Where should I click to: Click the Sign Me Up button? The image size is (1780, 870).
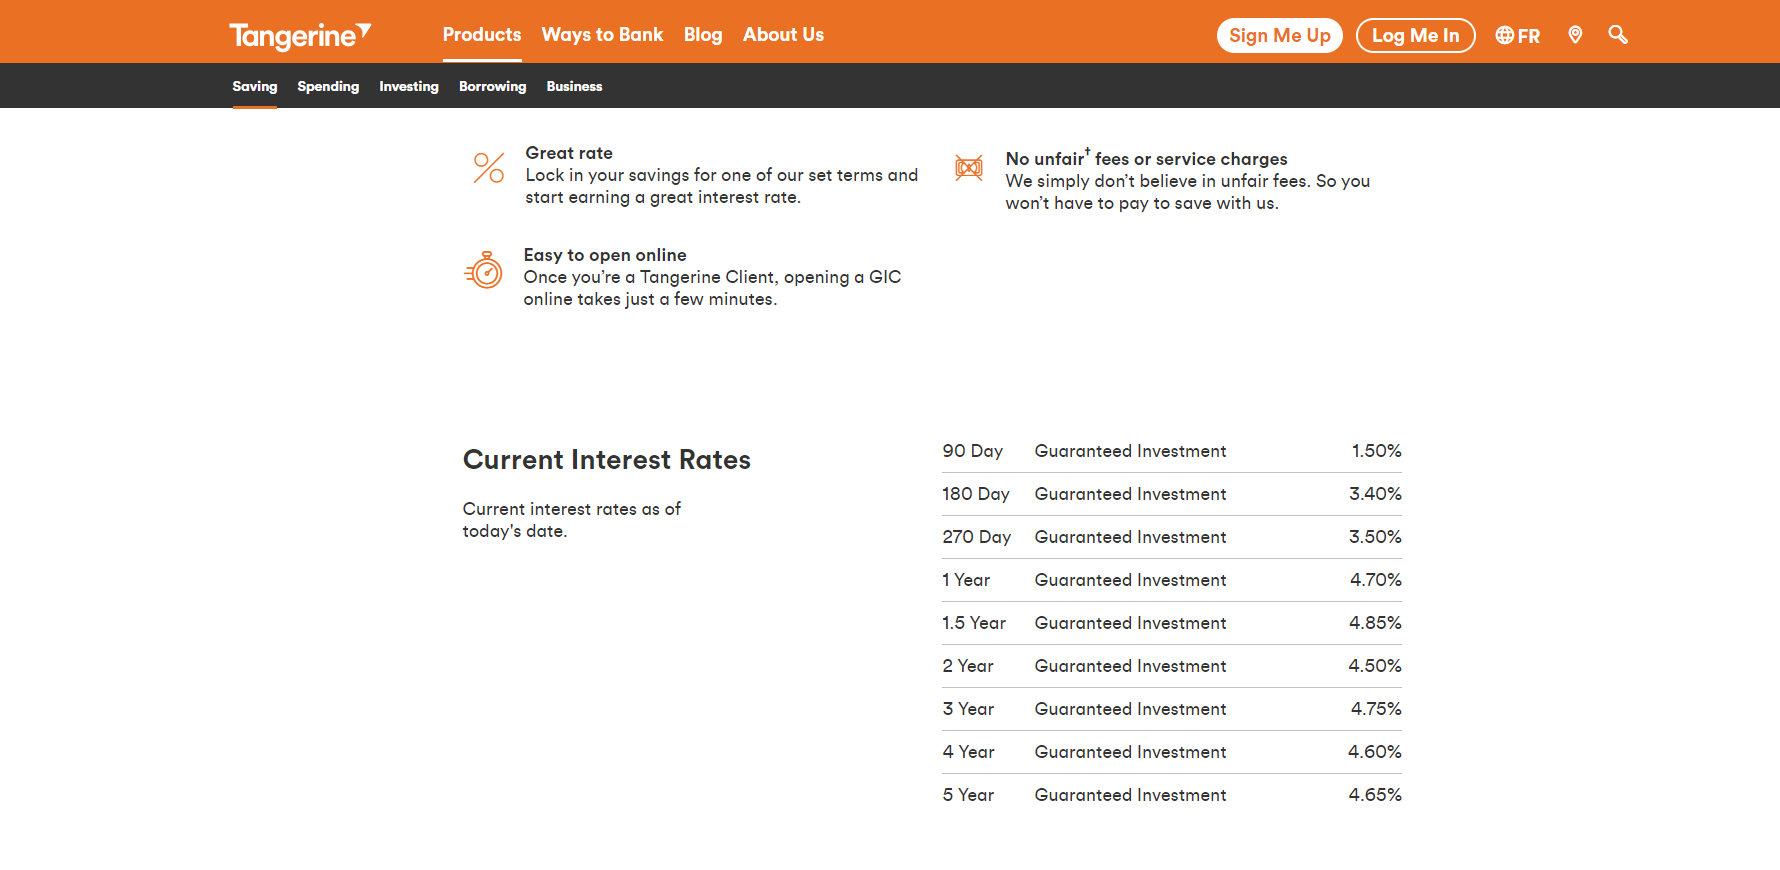(x=1280, y=35)
